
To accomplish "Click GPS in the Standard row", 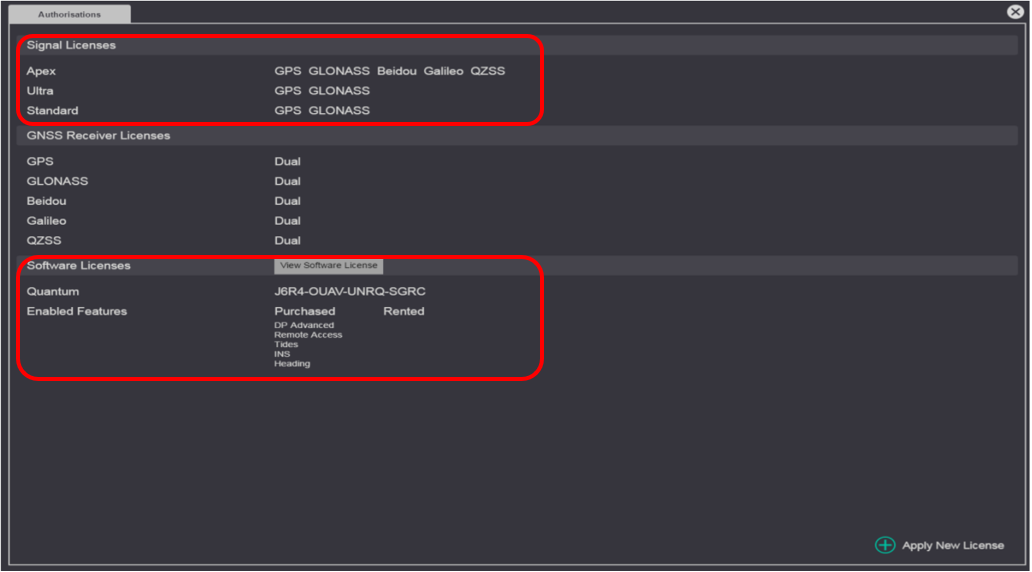I will click(288, 111).
